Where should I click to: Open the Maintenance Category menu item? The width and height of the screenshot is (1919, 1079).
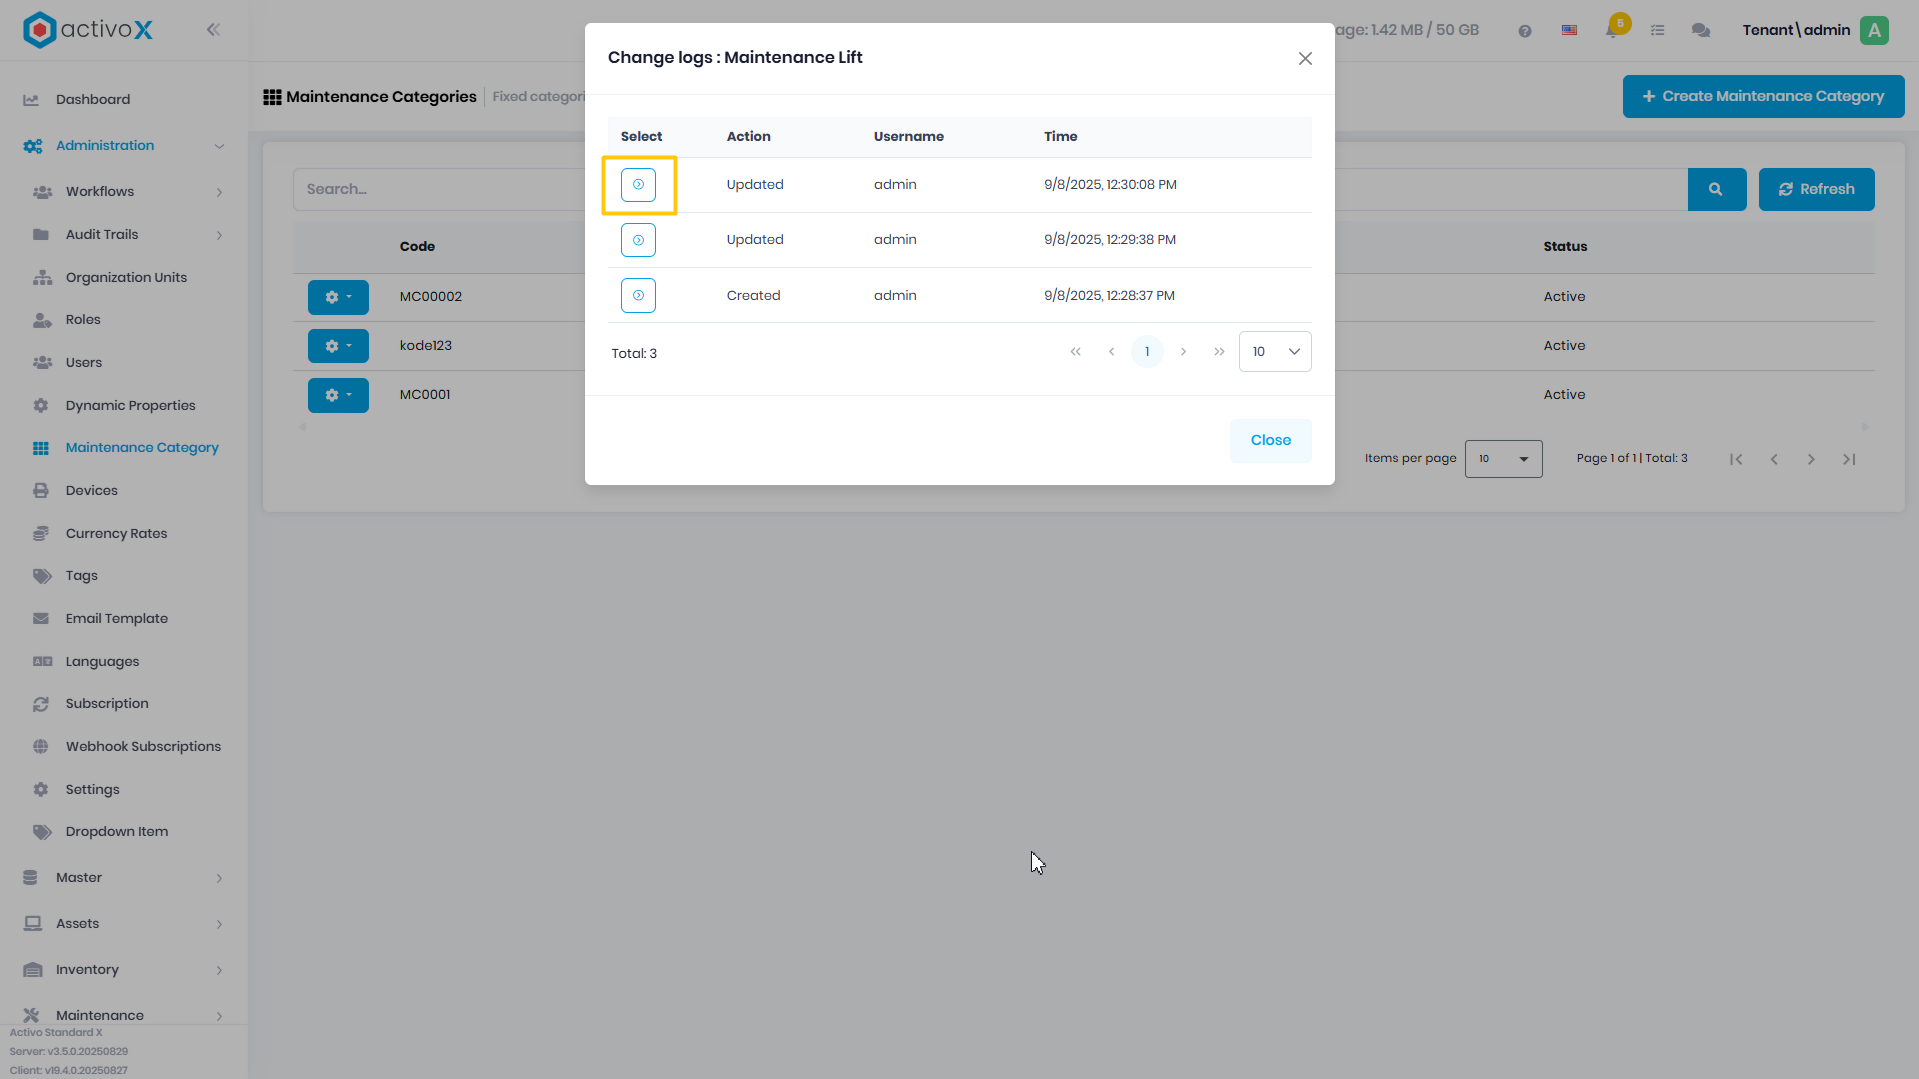point(142,448)
